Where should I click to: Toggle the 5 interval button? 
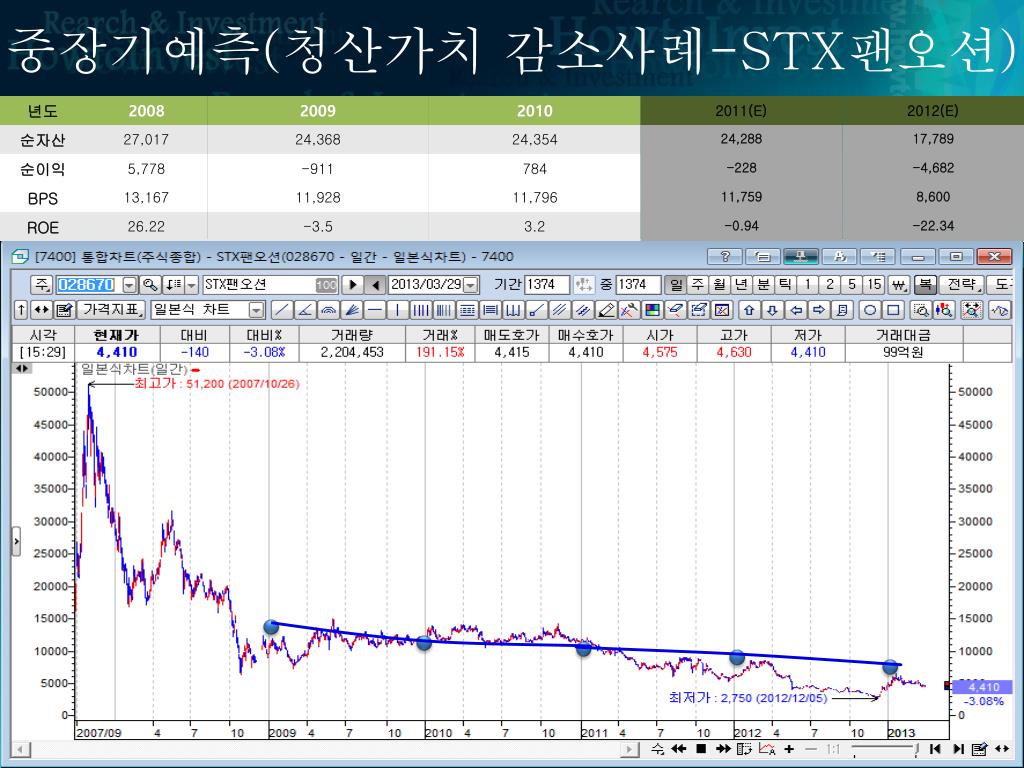[x=852, y=285]
